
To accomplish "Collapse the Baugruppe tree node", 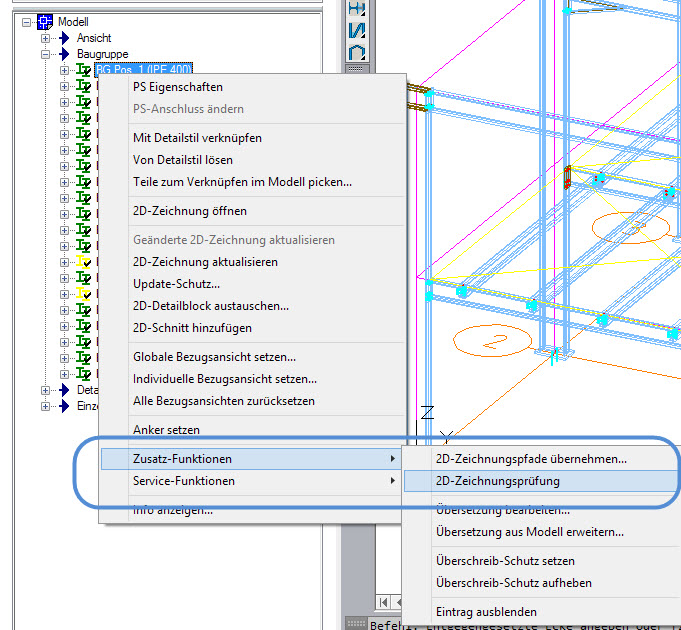I will click(46, 54).
